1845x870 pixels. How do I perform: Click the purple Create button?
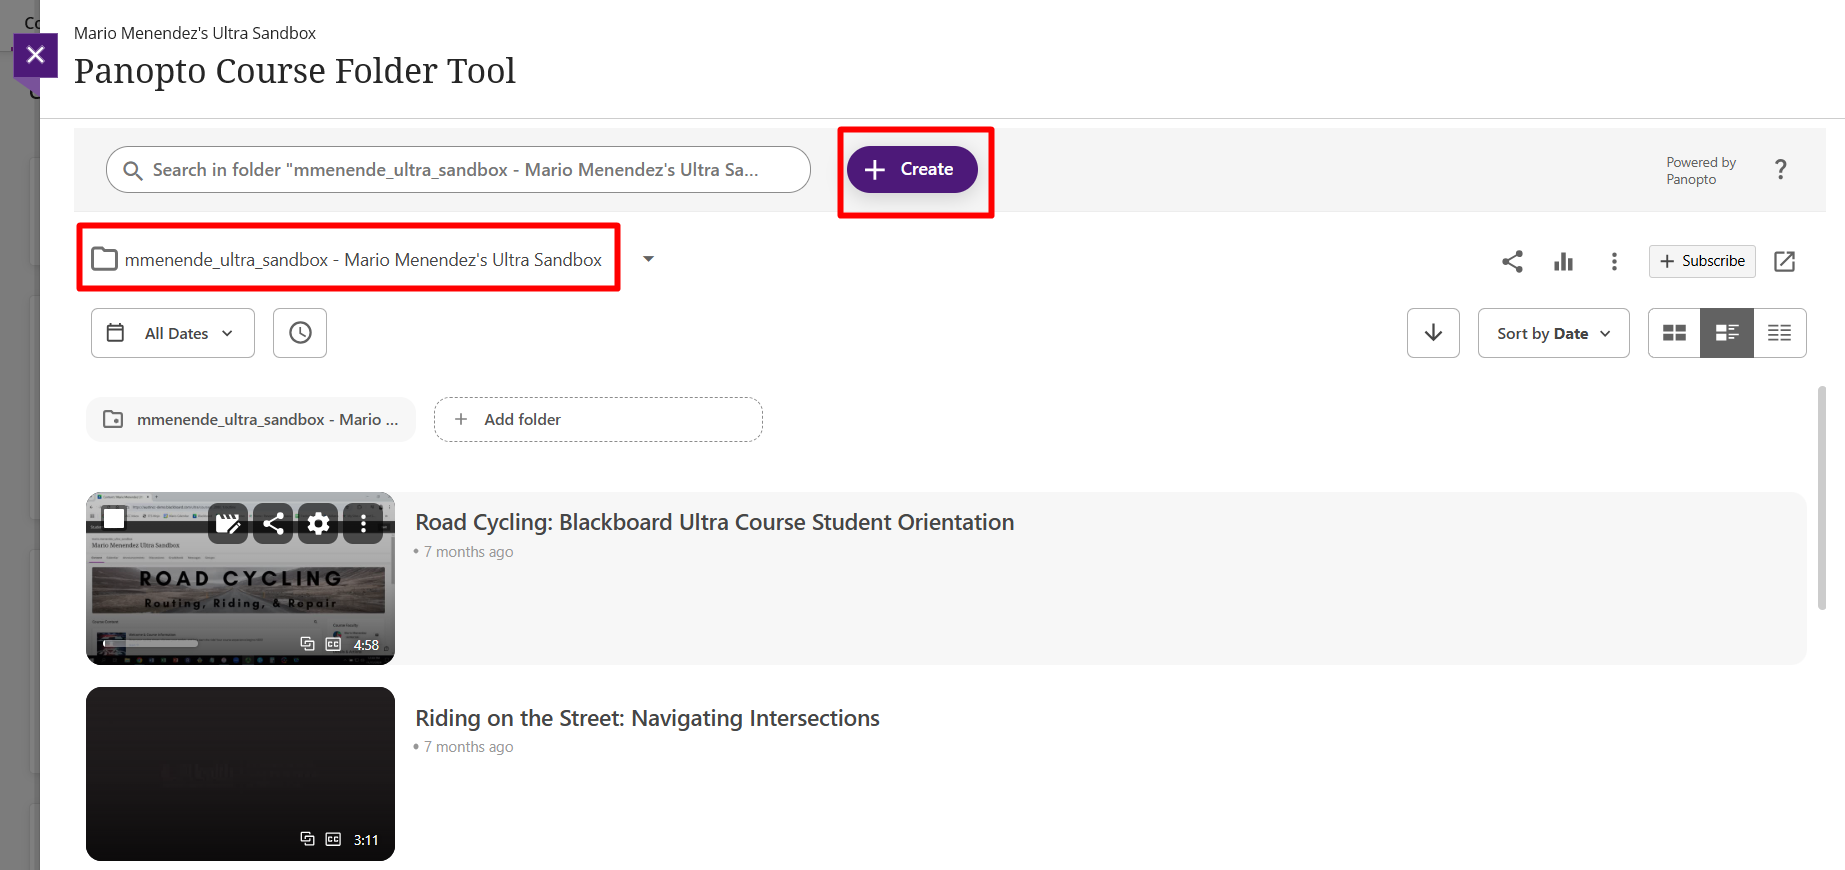912,170
